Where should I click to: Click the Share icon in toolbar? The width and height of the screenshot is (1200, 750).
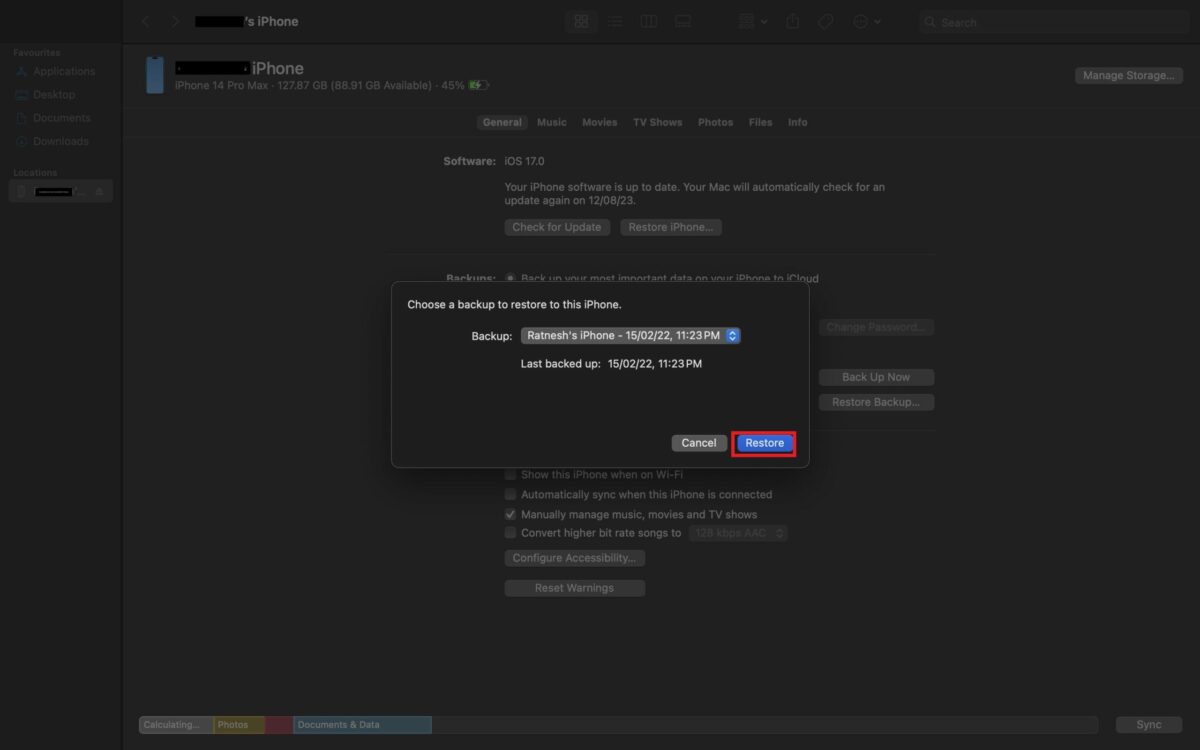click(793, 21)
